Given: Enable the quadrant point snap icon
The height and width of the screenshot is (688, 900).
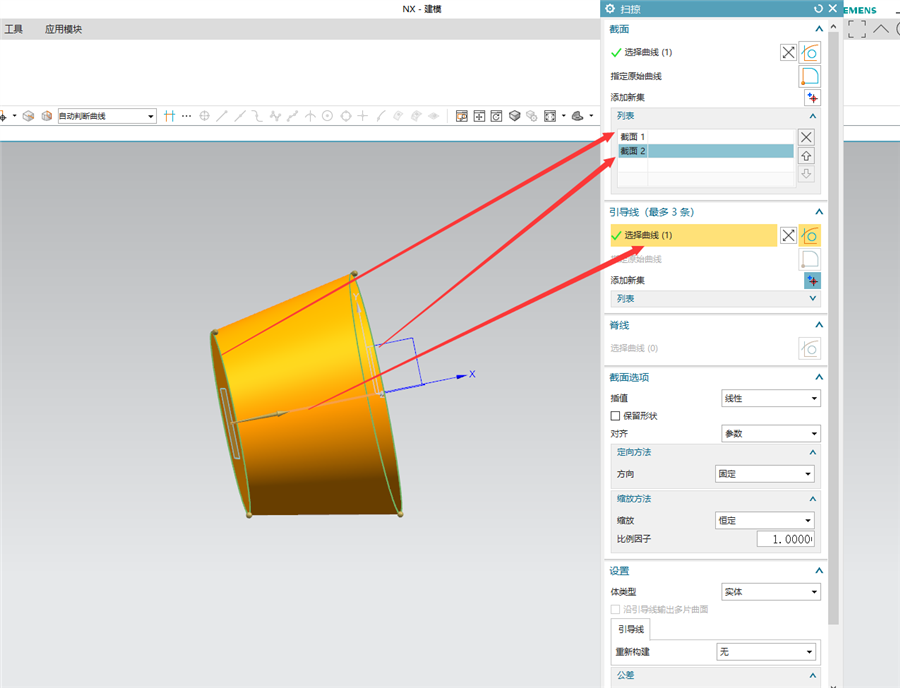Looking at the screenshot, I should (x=346, y=116).
